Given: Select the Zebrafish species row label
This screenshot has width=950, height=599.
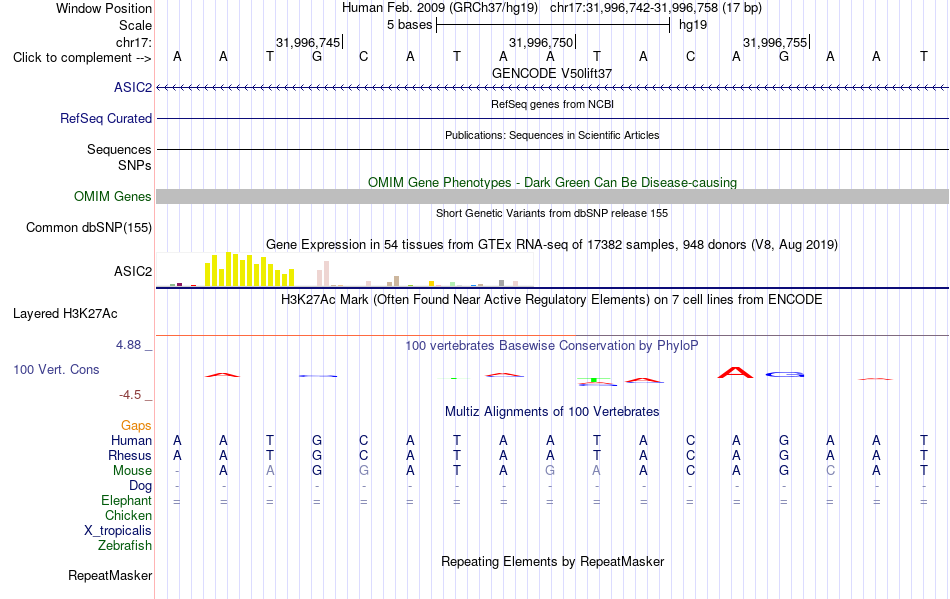Looking at the screenshot, I should tap(125, 546).
